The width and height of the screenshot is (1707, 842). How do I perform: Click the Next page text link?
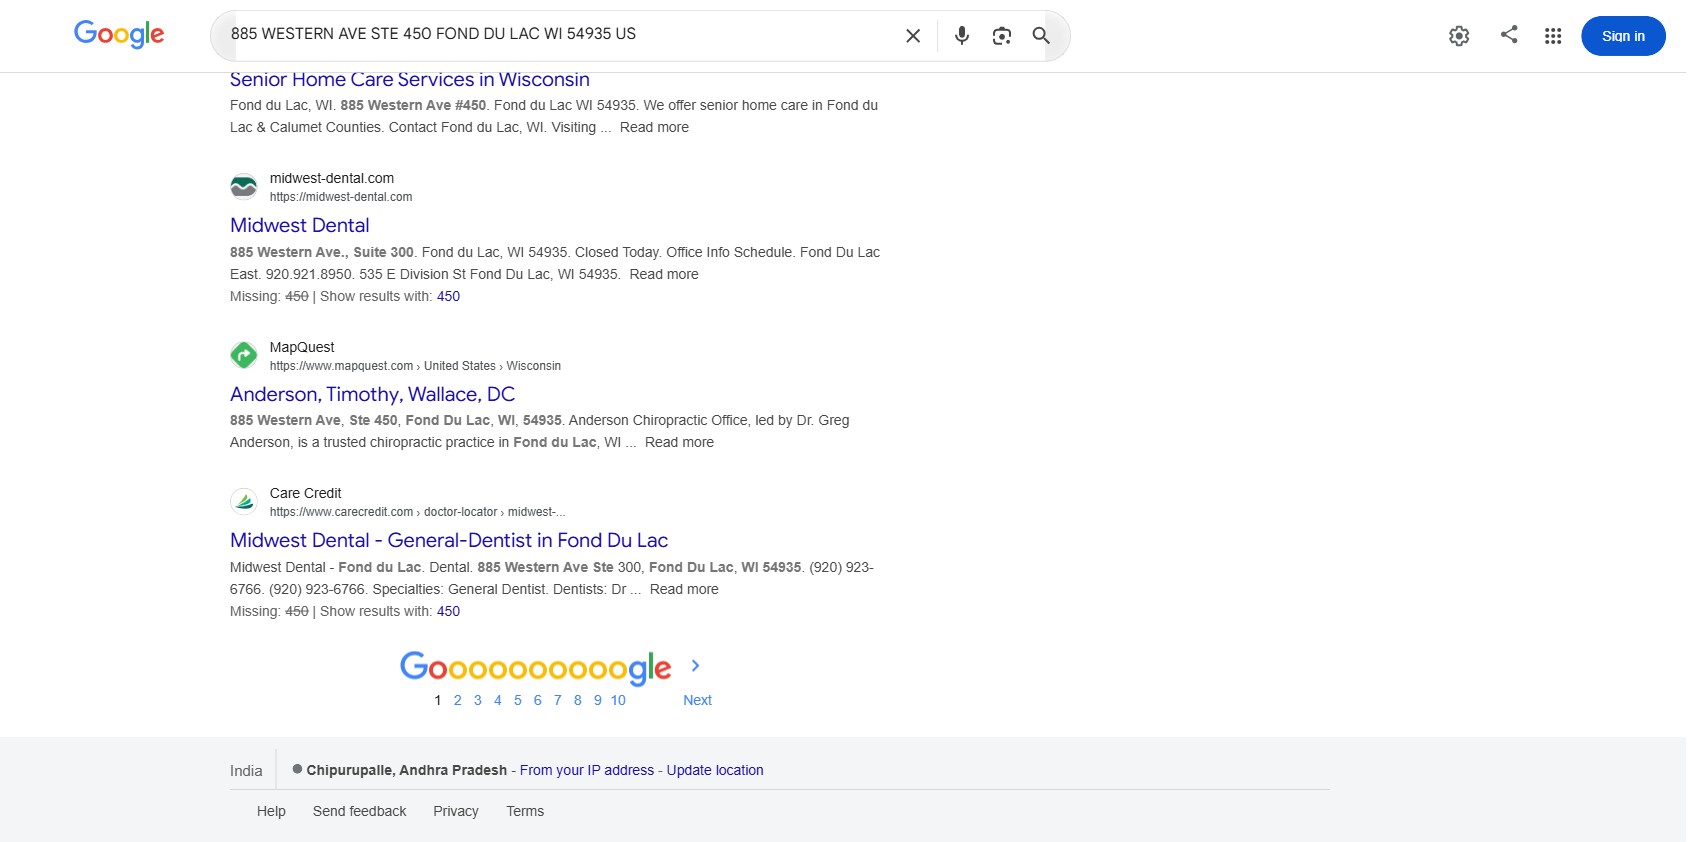[x=697, y=700]
